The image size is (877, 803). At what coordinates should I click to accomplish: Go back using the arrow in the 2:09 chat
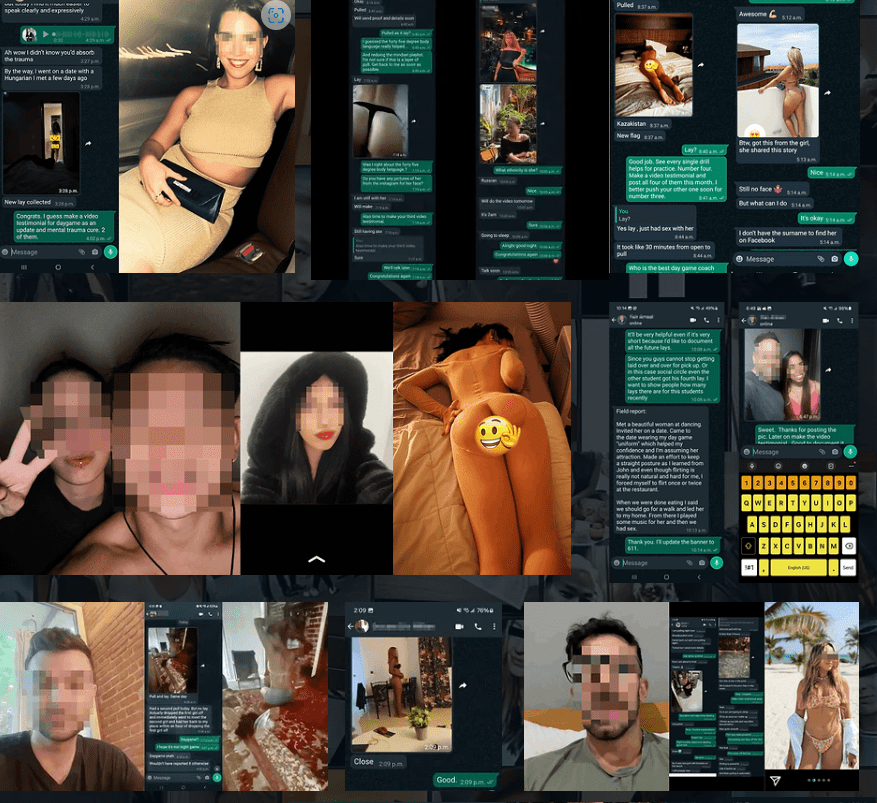click(352, 626)
